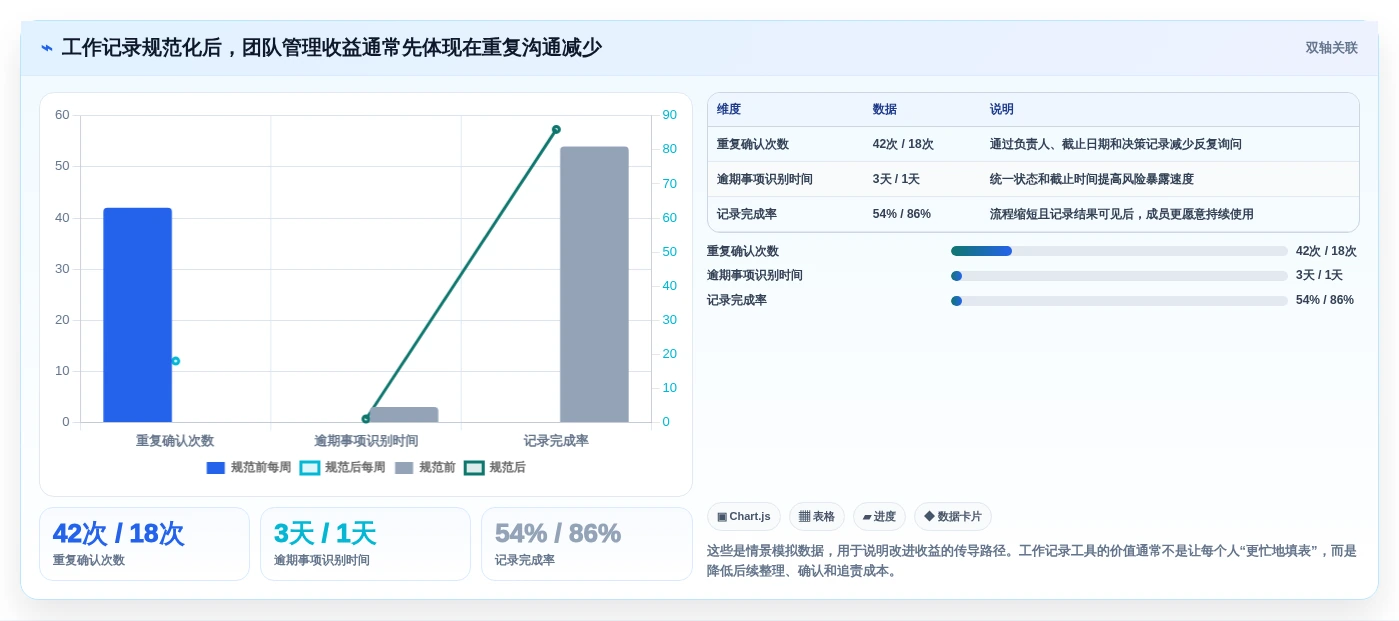1399x621 pixels.
Task: Open the 54% / 86% data card
Action: tap(587, 544)
